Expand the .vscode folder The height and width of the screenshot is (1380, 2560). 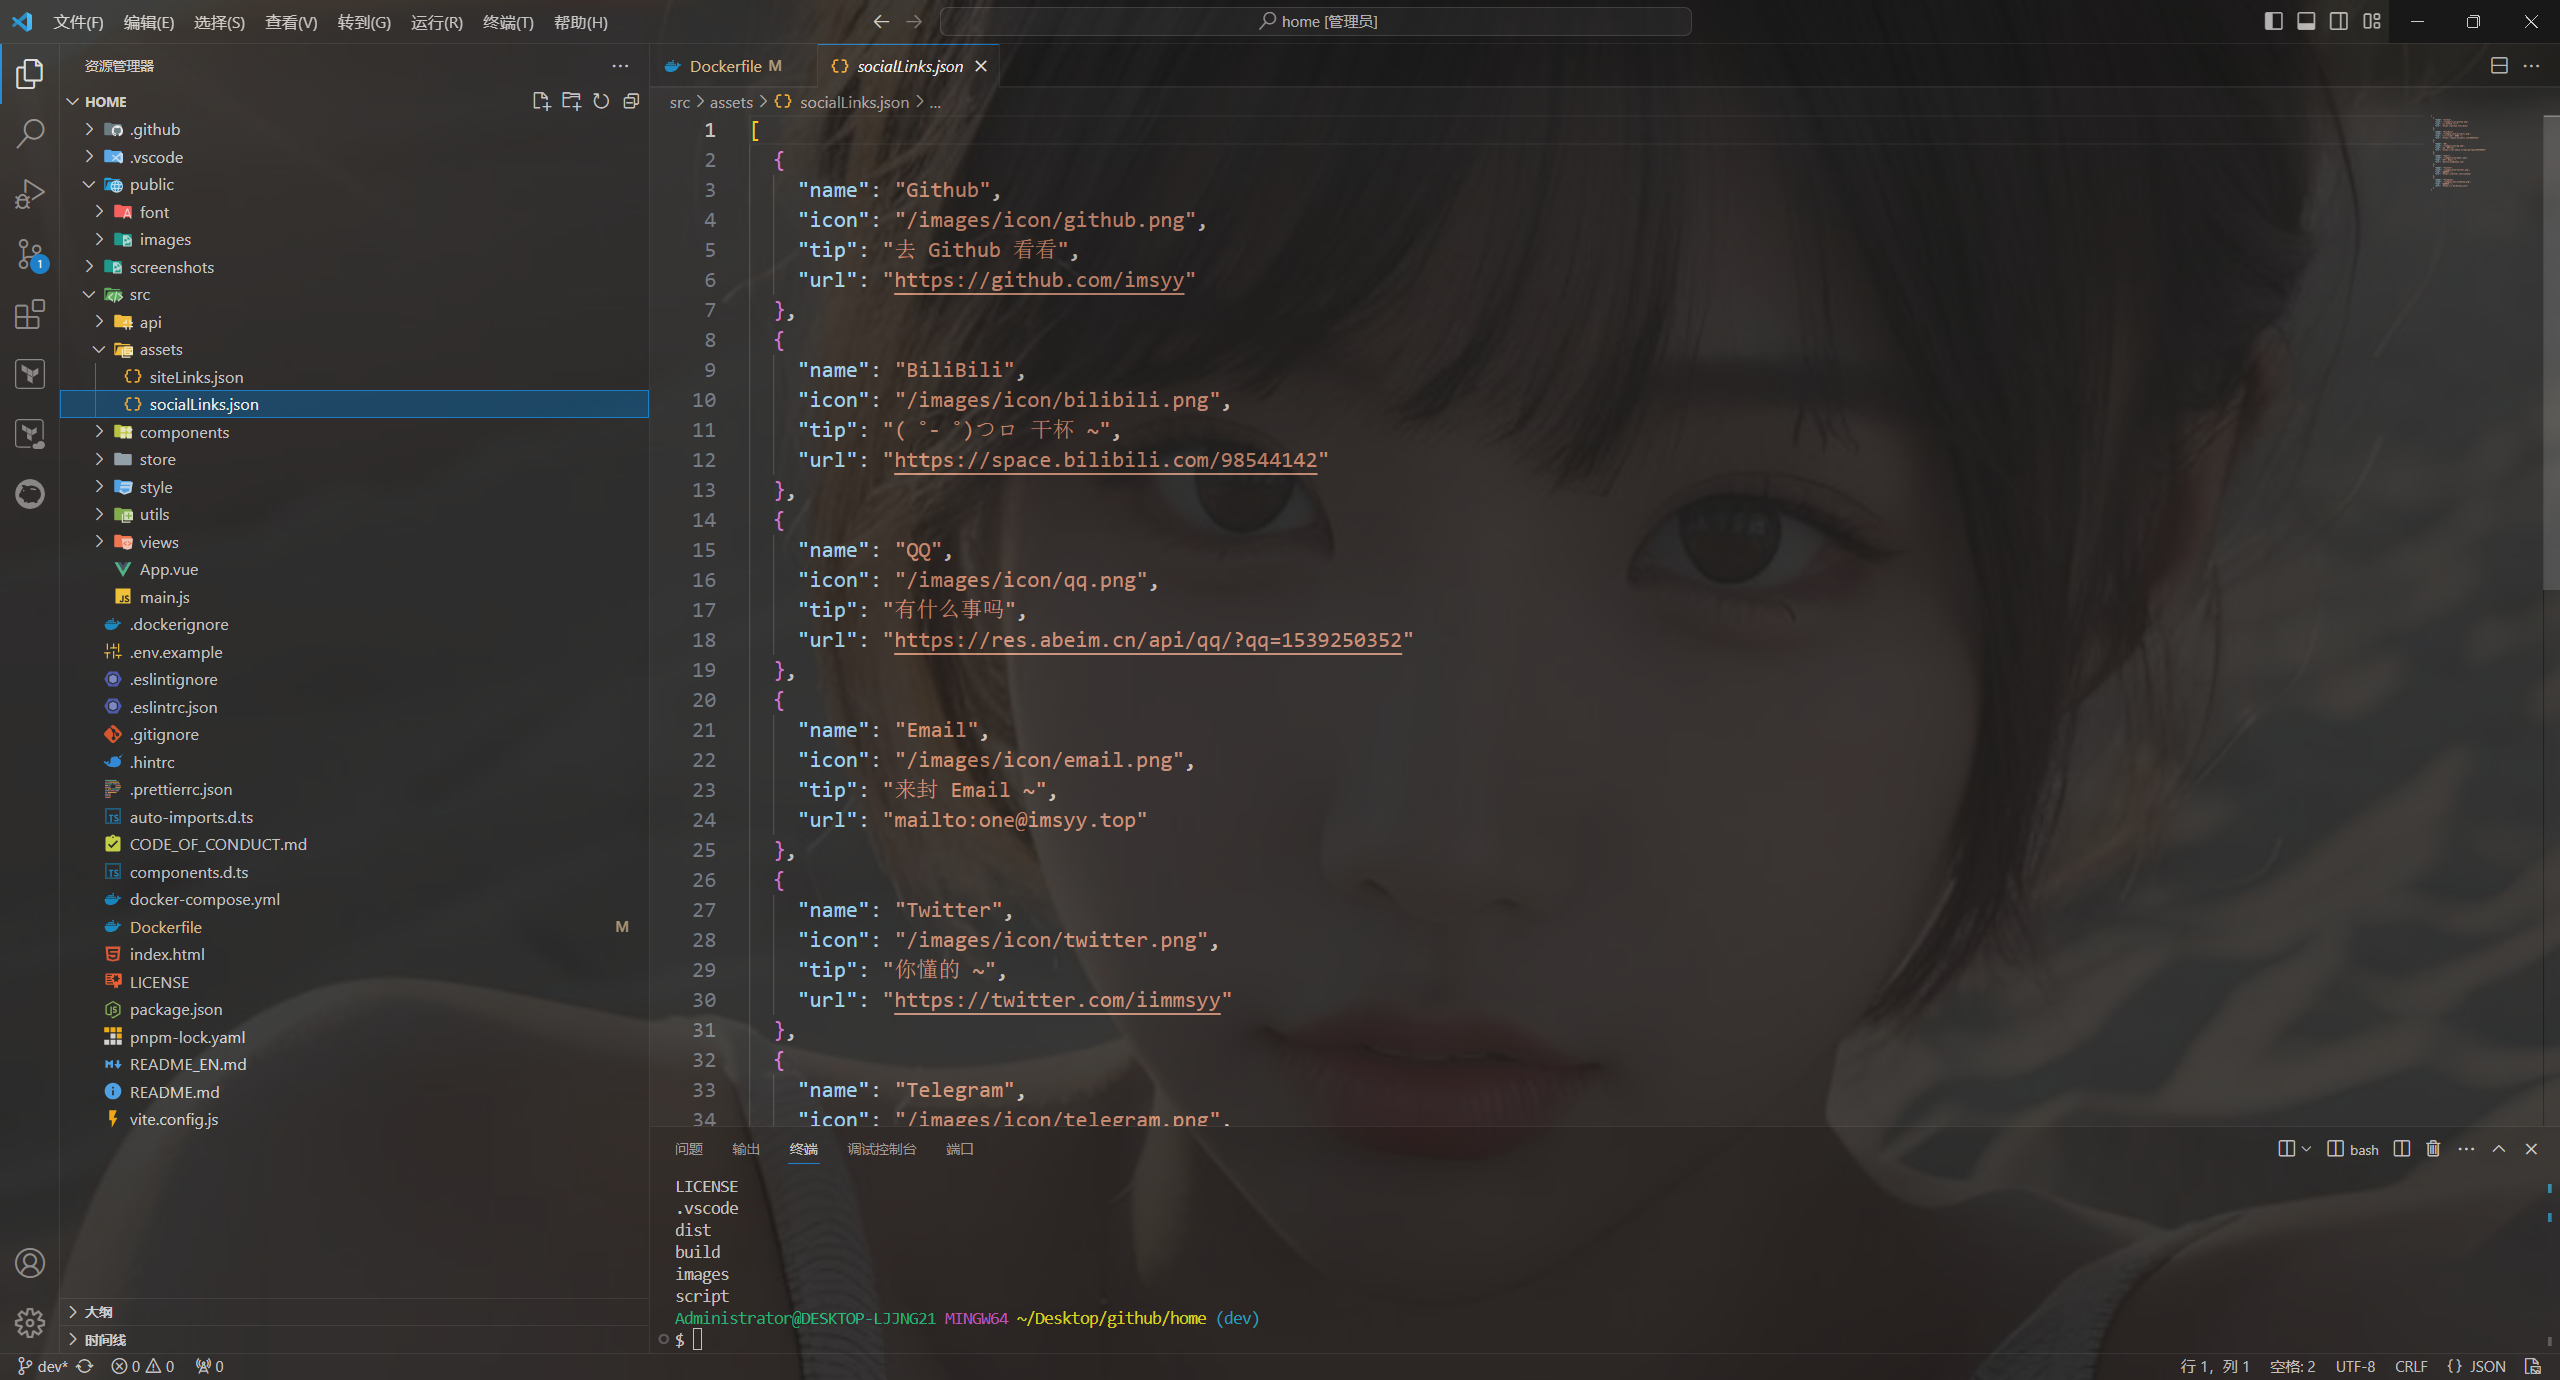tap(355, 157)
